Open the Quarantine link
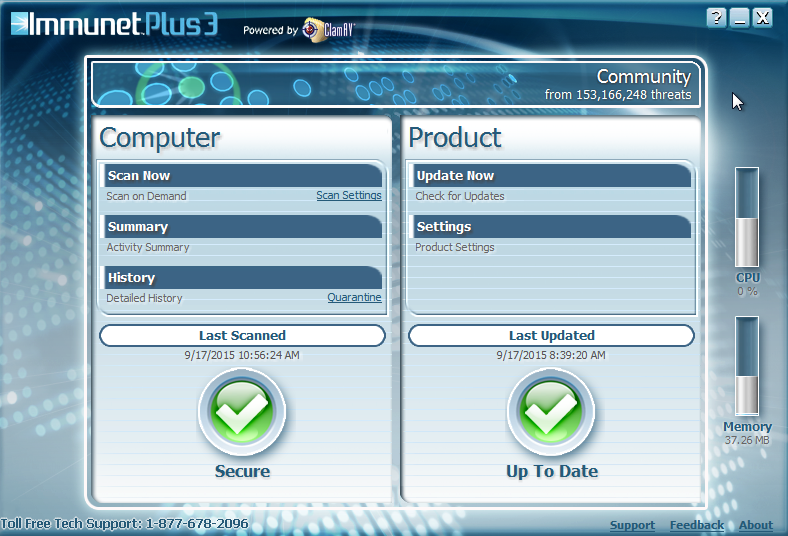The width and height of the screenshot is (788, 536). point(354,297)
